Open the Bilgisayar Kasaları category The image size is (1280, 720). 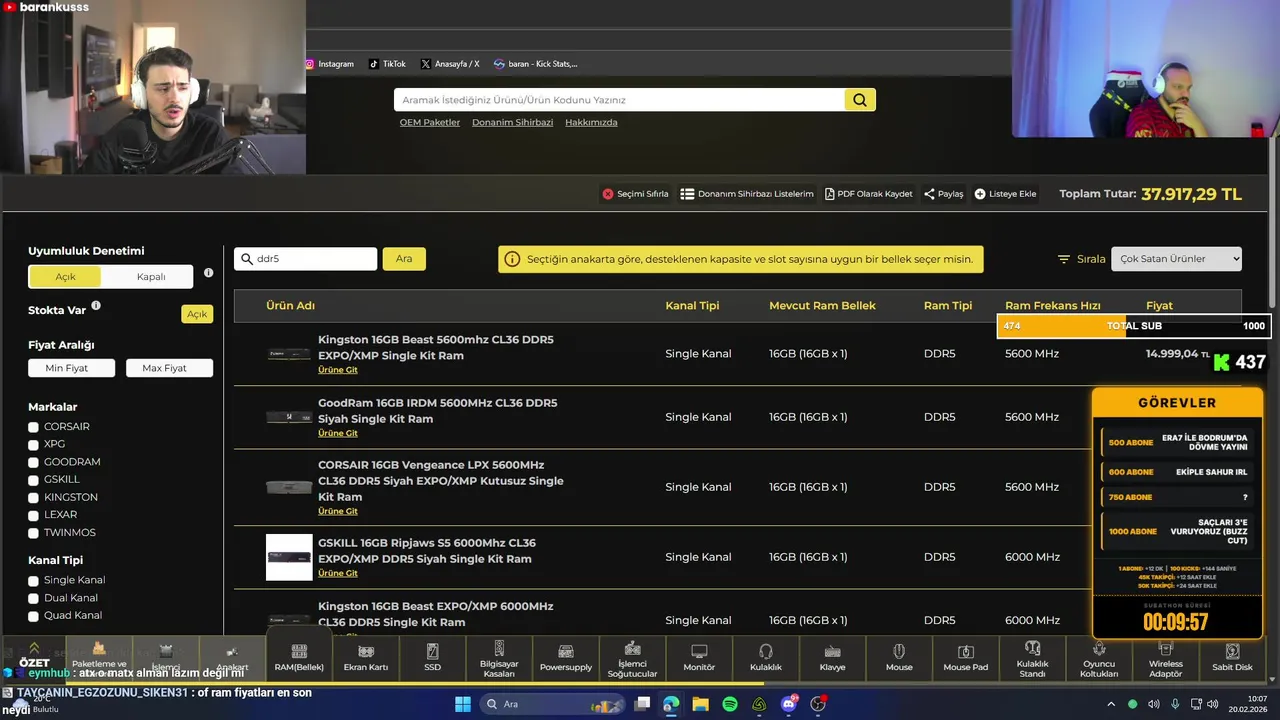point(499,658)
